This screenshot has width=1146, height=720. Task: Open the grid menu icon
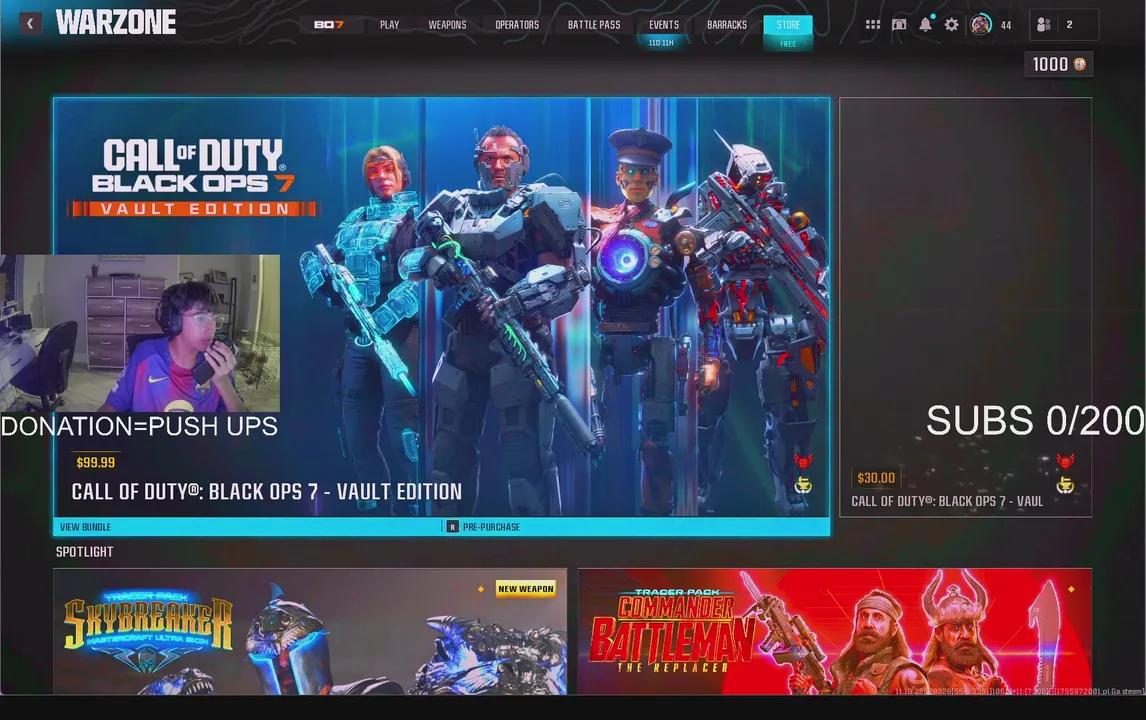pos(873,25)
